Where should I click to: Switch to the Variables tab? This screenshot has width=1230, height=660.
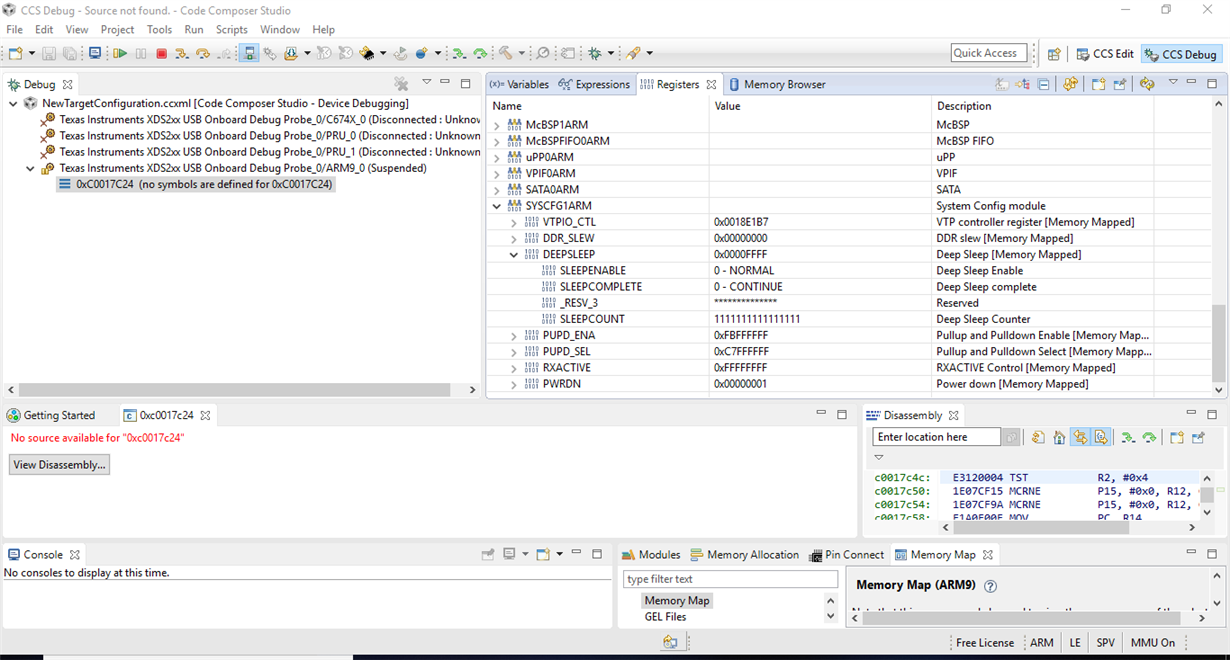pos(519,84)
